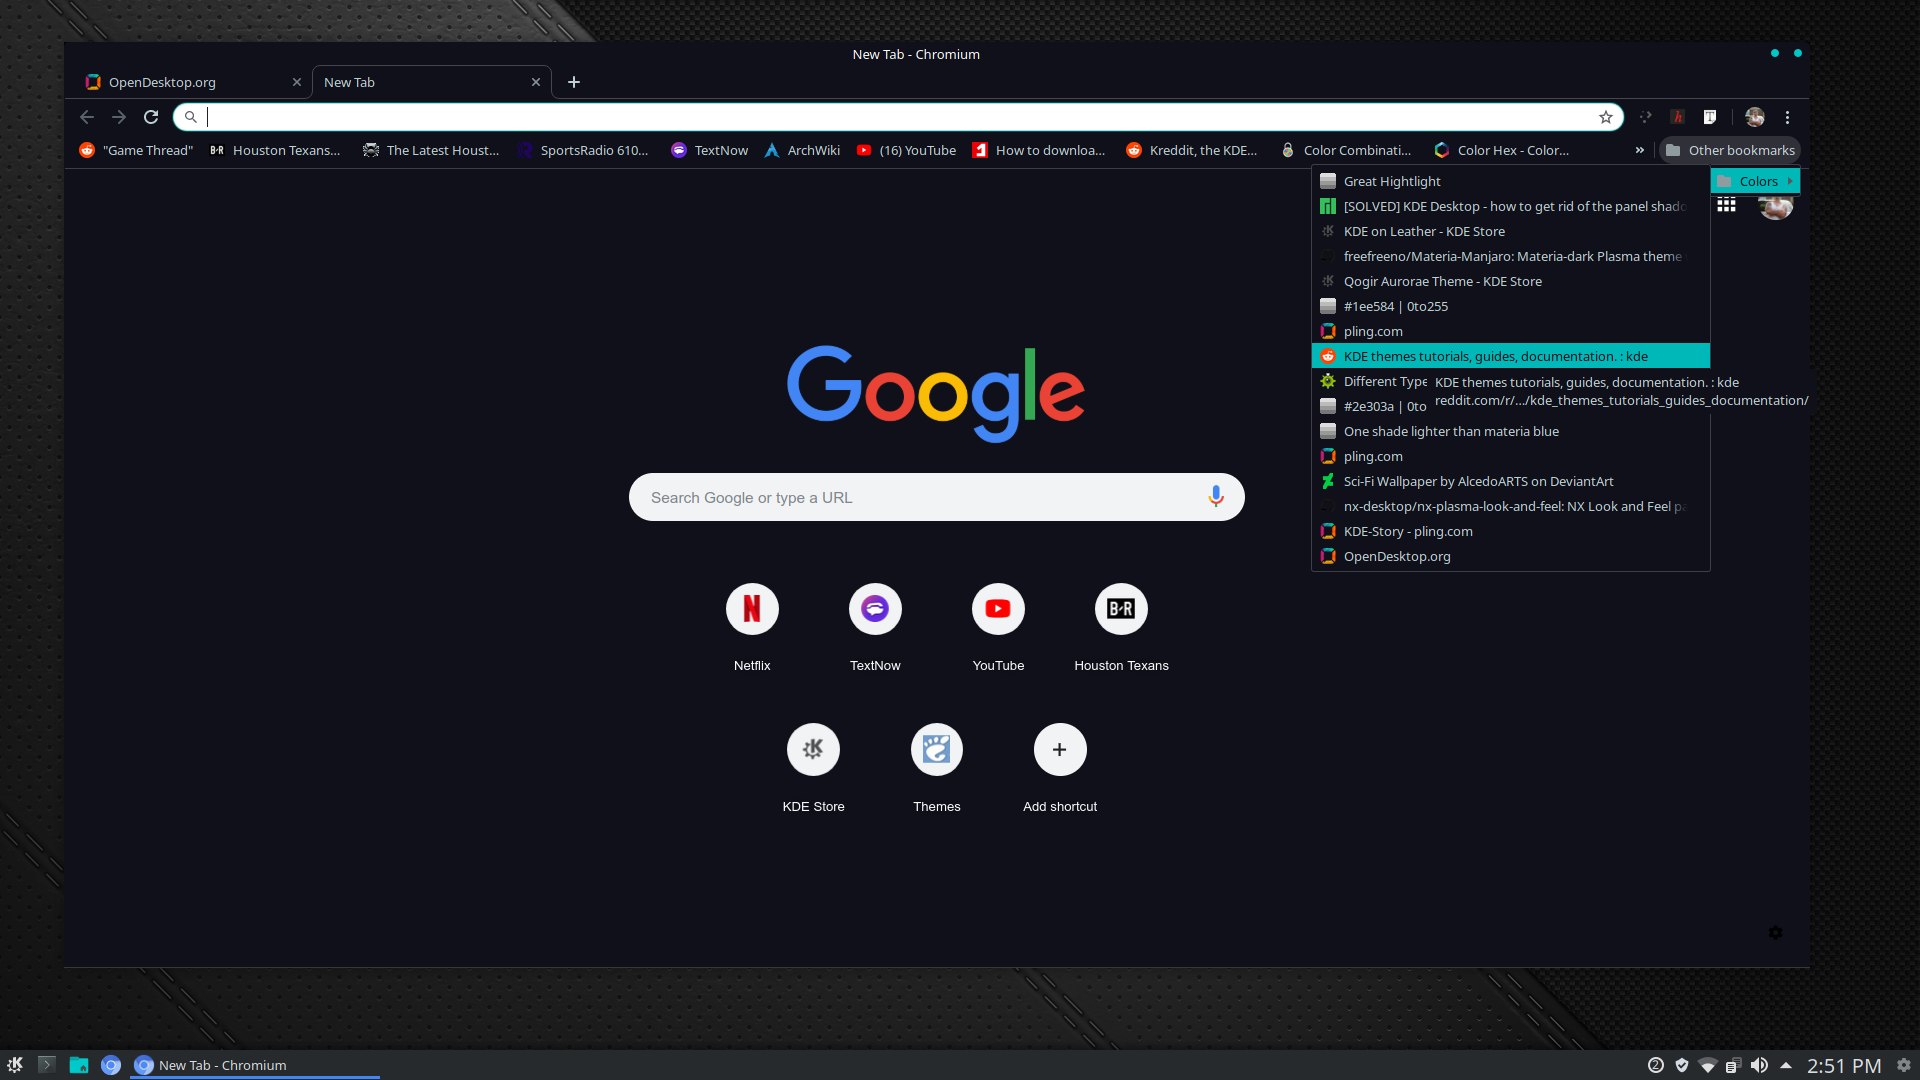Open the SportsRadio 610 bookmark
The height and width of the screenshot is (1080, 1920).
click(583, 150)
